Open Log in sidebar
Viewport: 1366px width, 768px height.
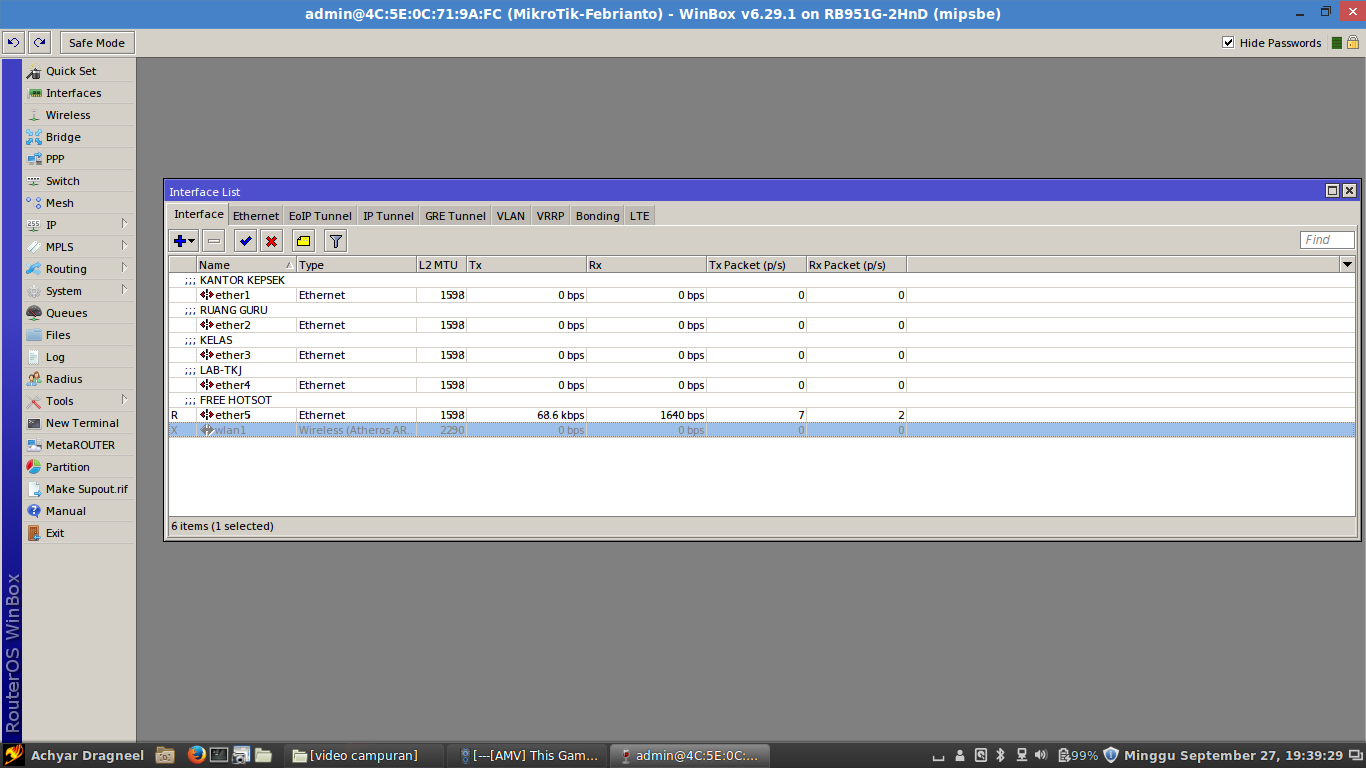coord(78,357)
